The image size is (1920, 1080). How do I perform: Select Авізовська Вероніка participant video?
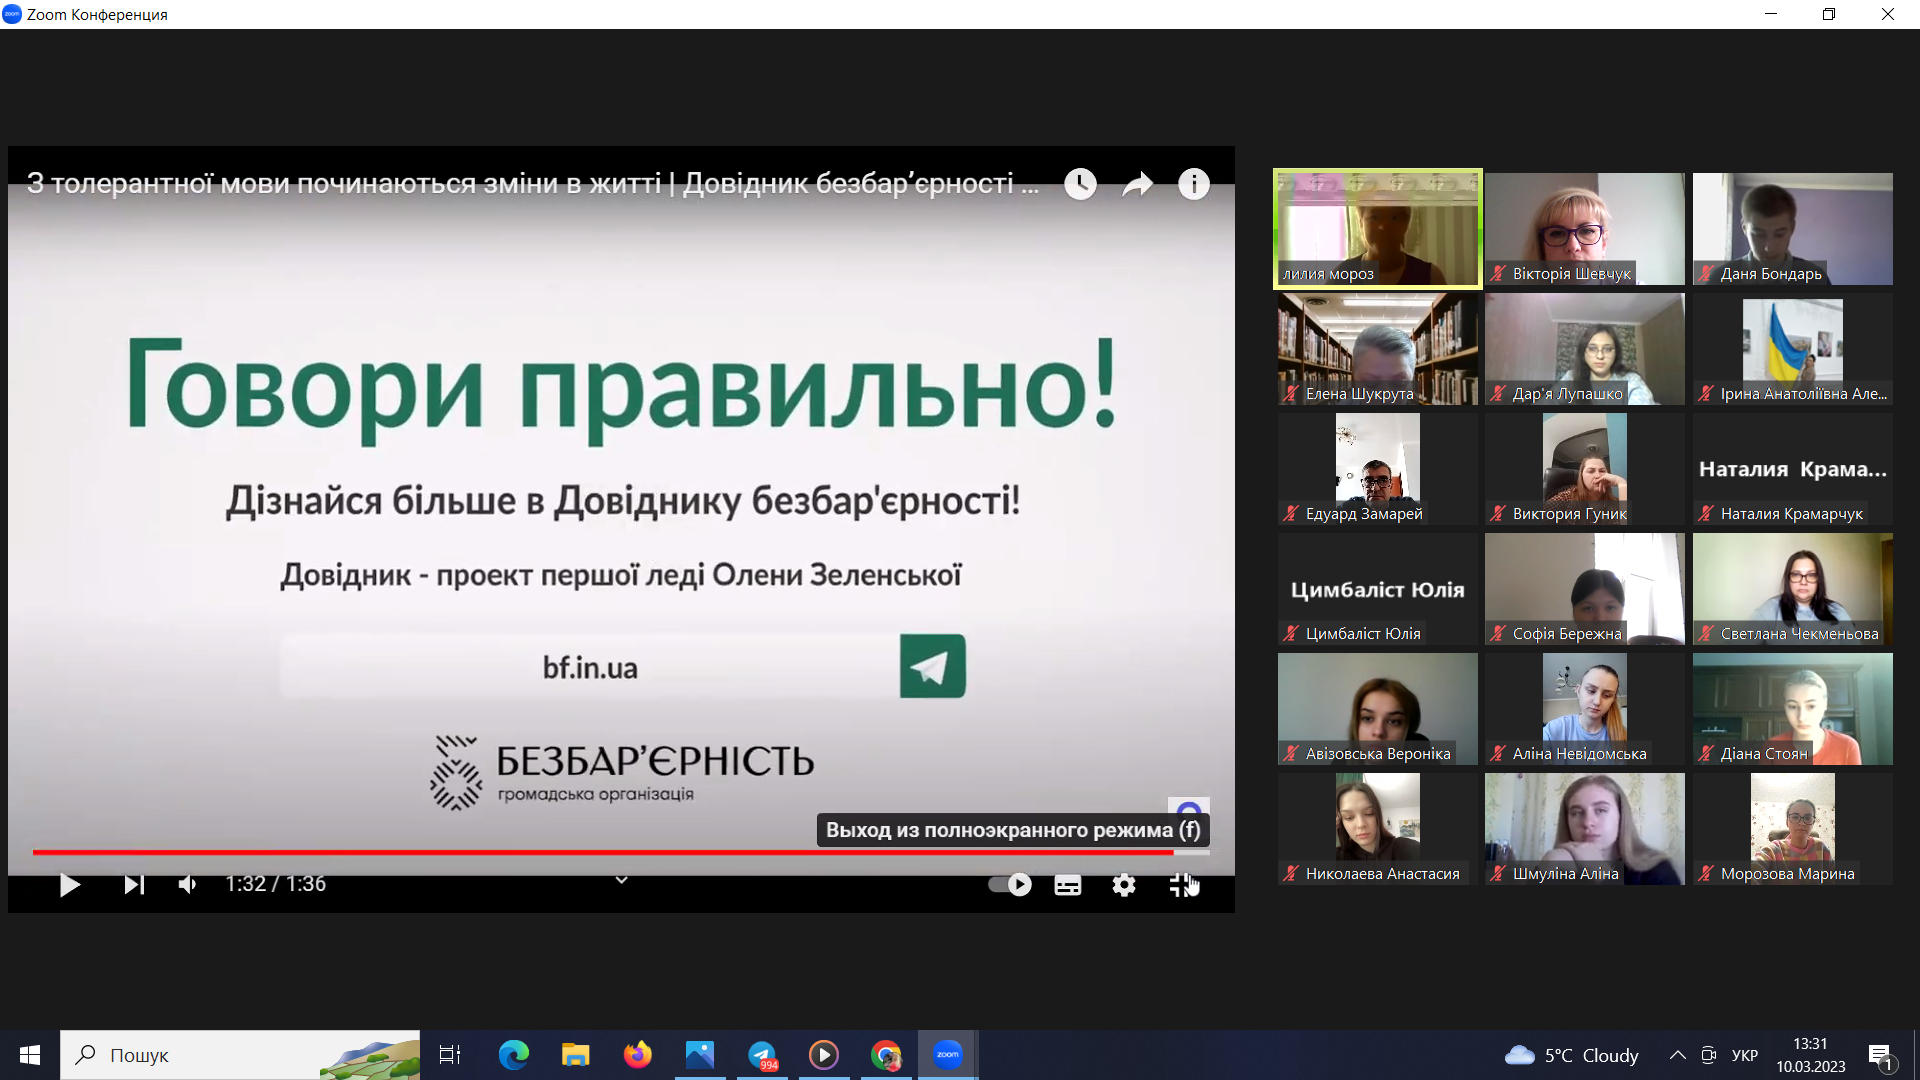(x=1377, y=709)
